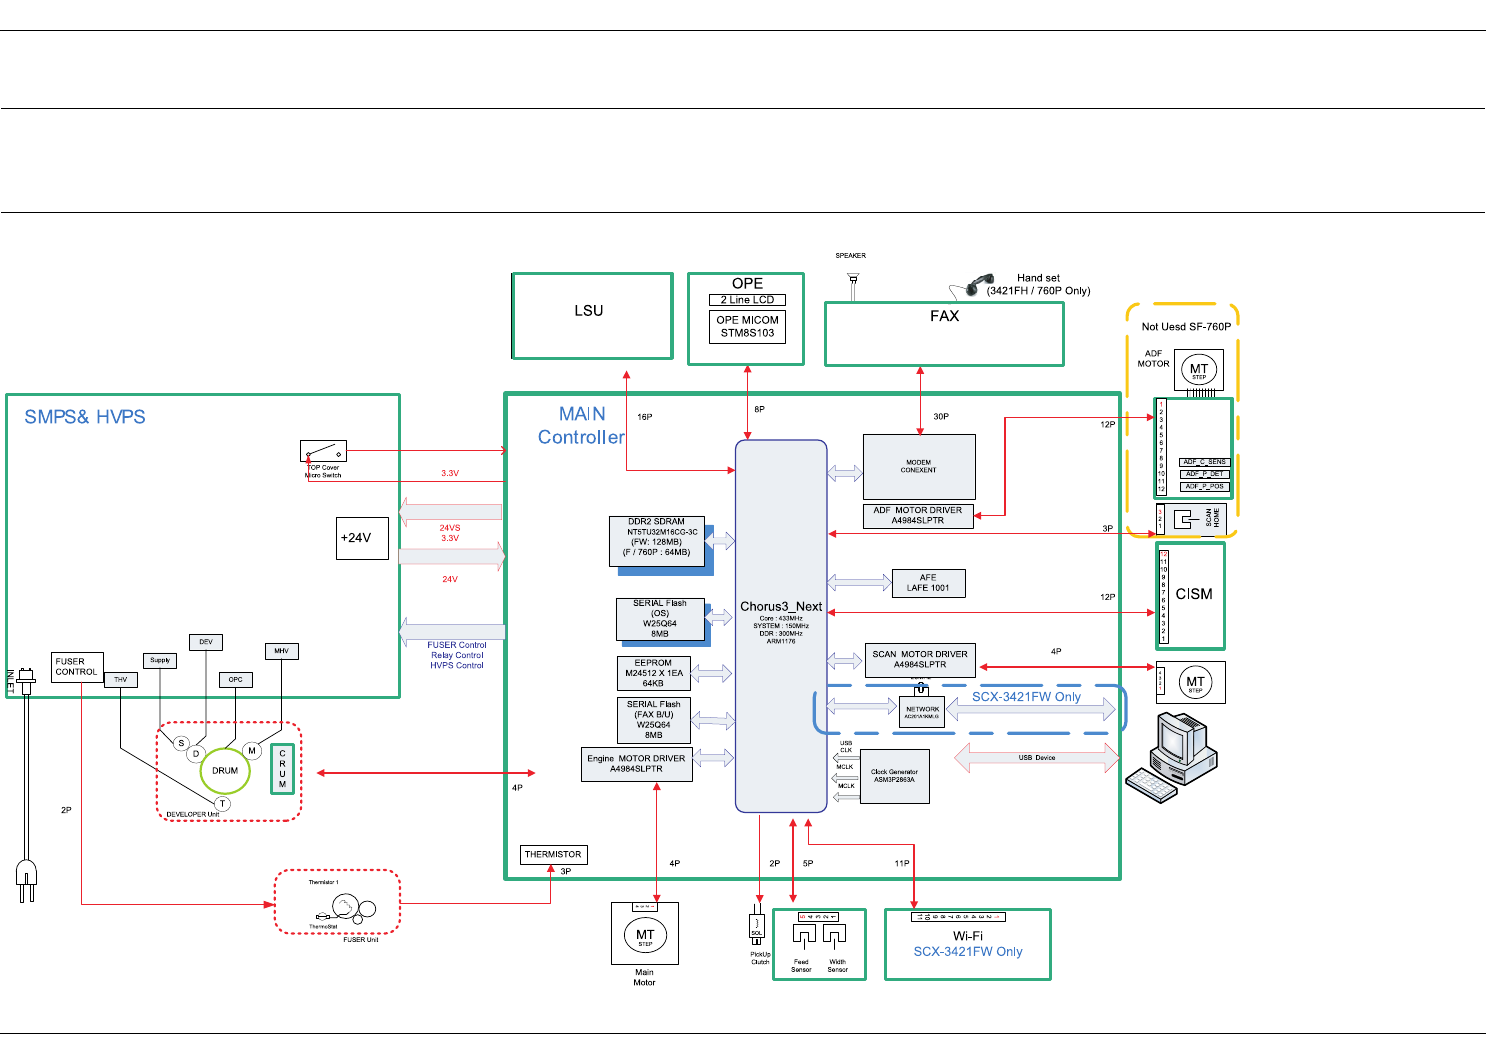Click the DEV box
The height and width of the screenshot is (1064, 1486).
[206, 642]
